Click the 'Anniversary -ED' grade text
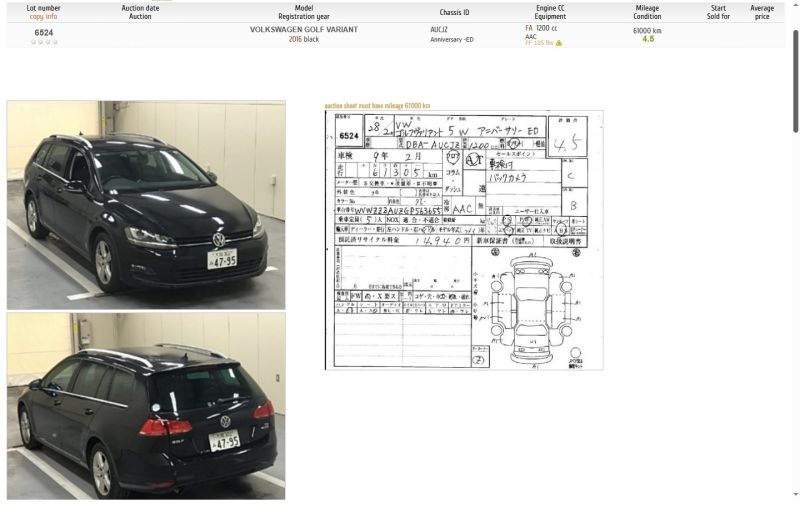Image resolution: width=800 pixels, height=513 pixels. click(452, 39)
